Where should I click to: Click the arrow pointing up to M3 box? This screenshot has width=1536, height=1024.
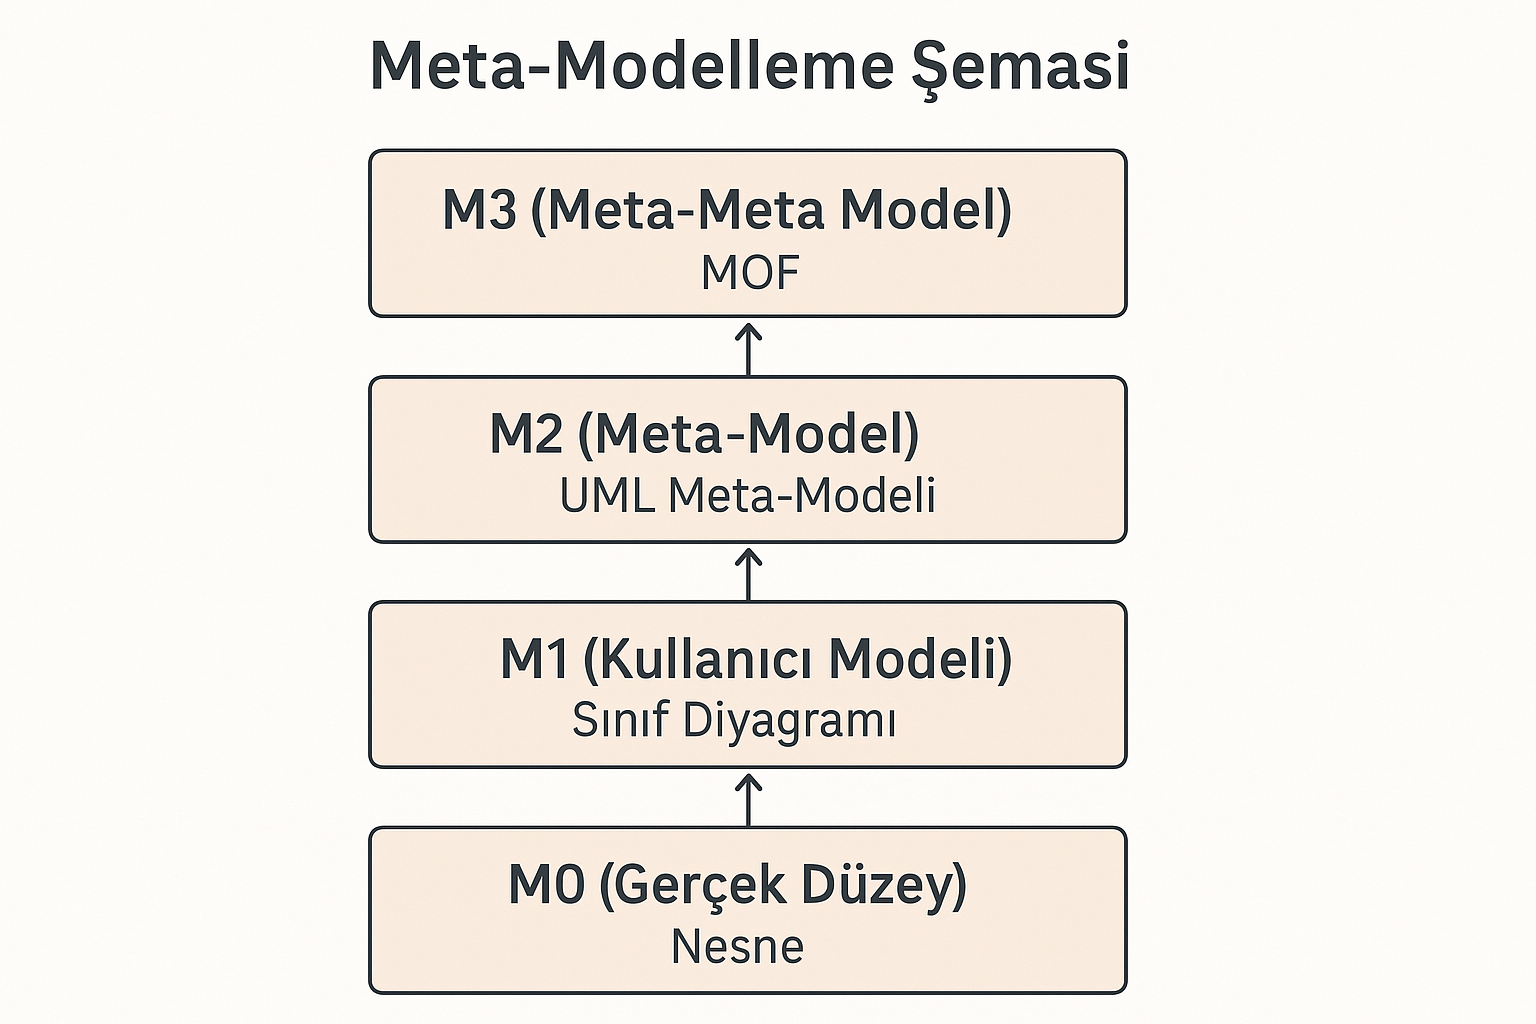coord(748,347)
